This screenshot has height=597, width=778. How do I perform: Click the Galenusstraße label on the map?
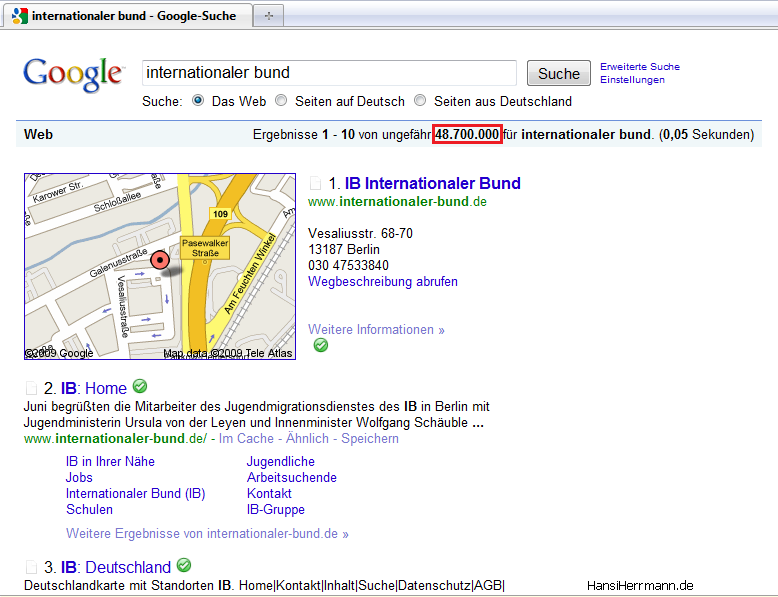[118, 264]
